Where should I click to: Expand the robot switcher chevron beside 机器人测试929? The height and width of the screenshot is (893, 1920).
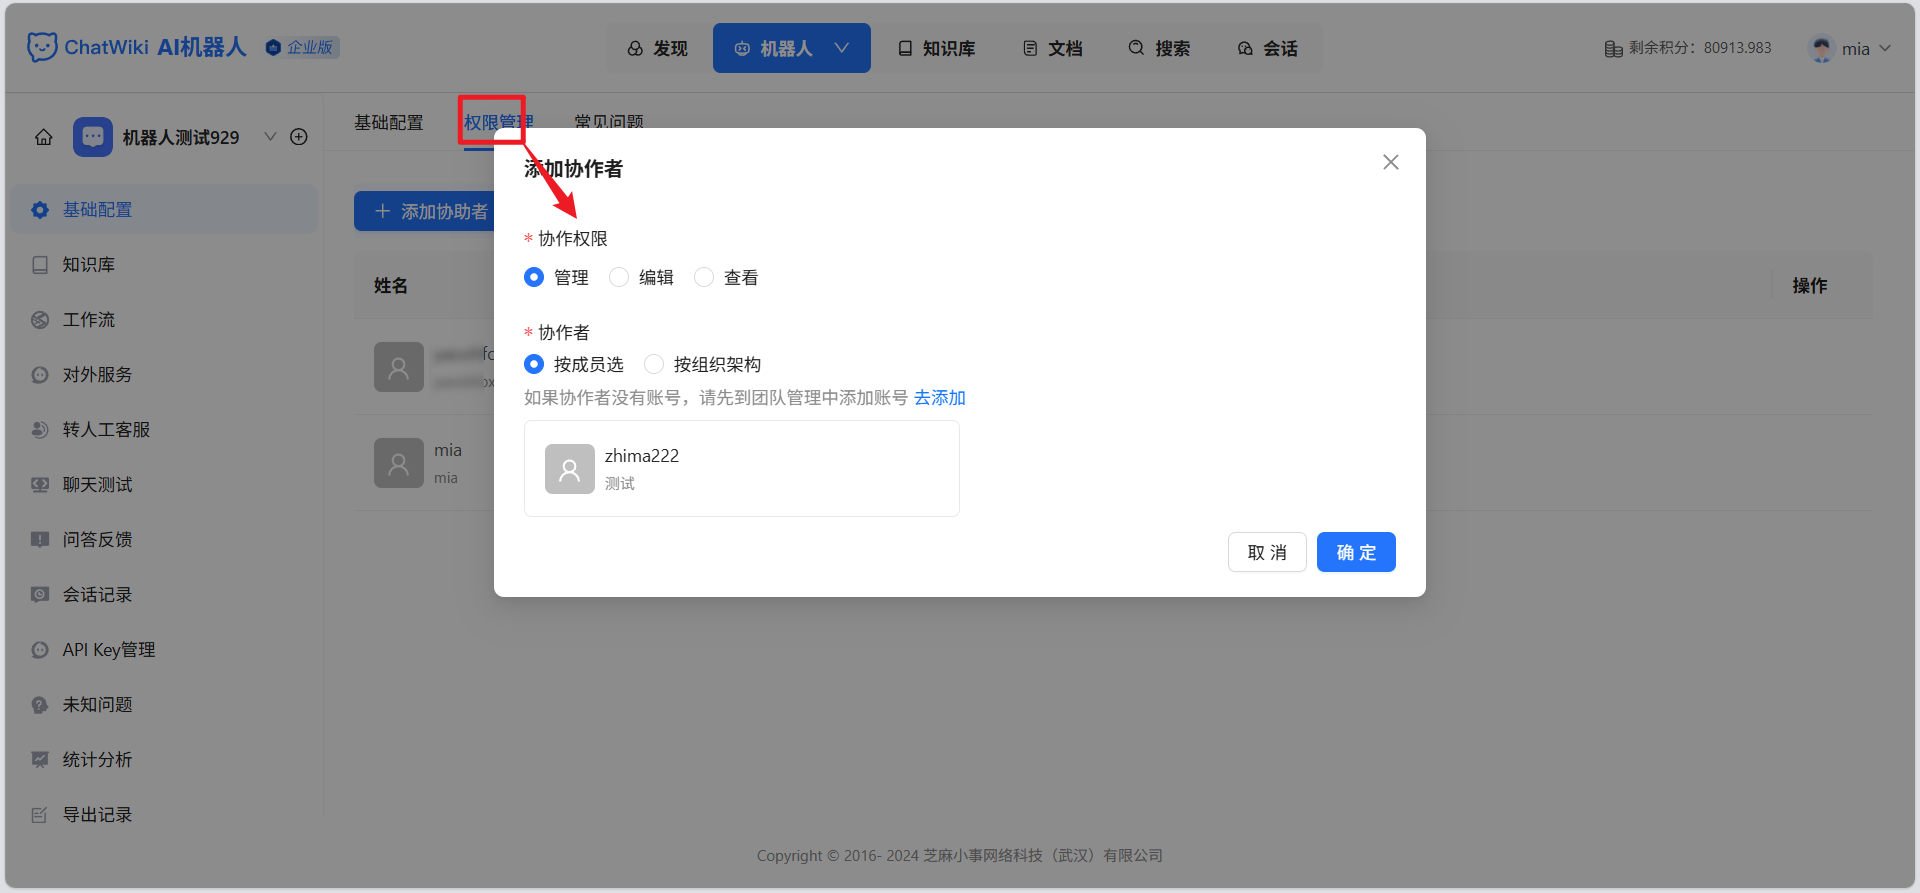coord(270,137)
